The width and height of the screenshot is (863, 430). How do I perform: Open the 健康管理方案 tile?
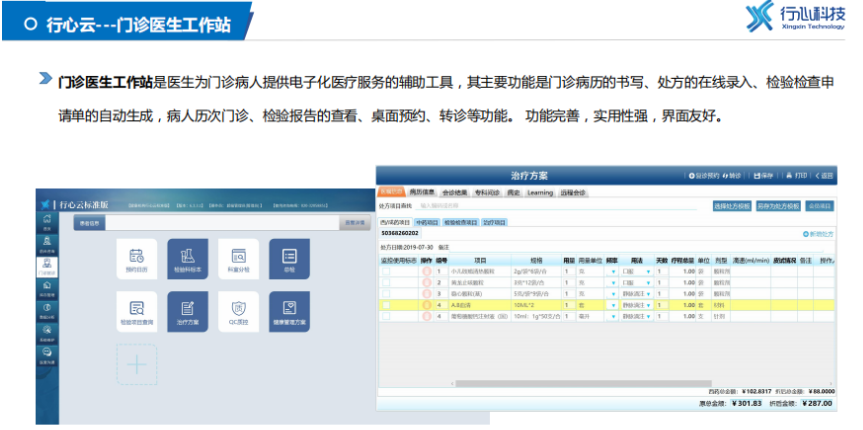290,312
